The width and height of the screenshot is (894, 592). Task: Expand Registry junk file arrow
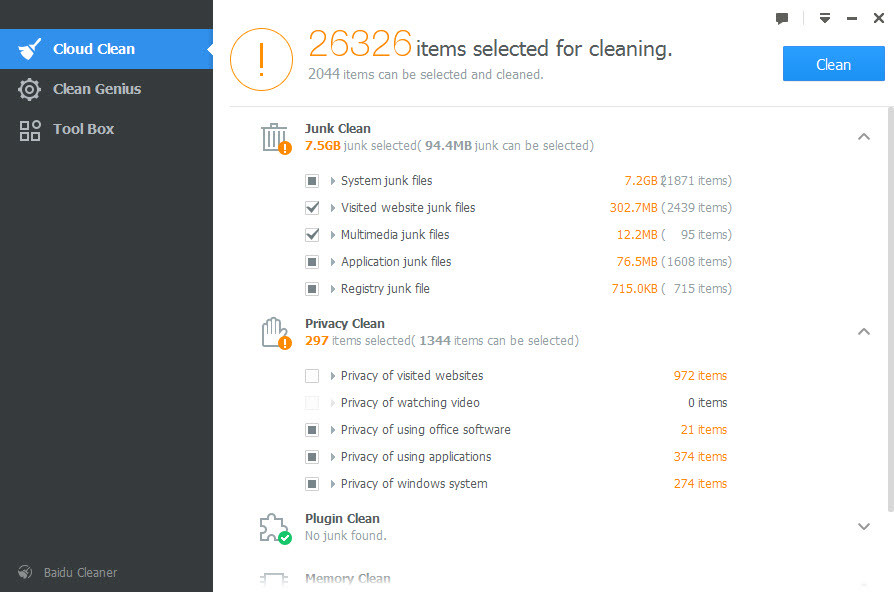point(332,289)
